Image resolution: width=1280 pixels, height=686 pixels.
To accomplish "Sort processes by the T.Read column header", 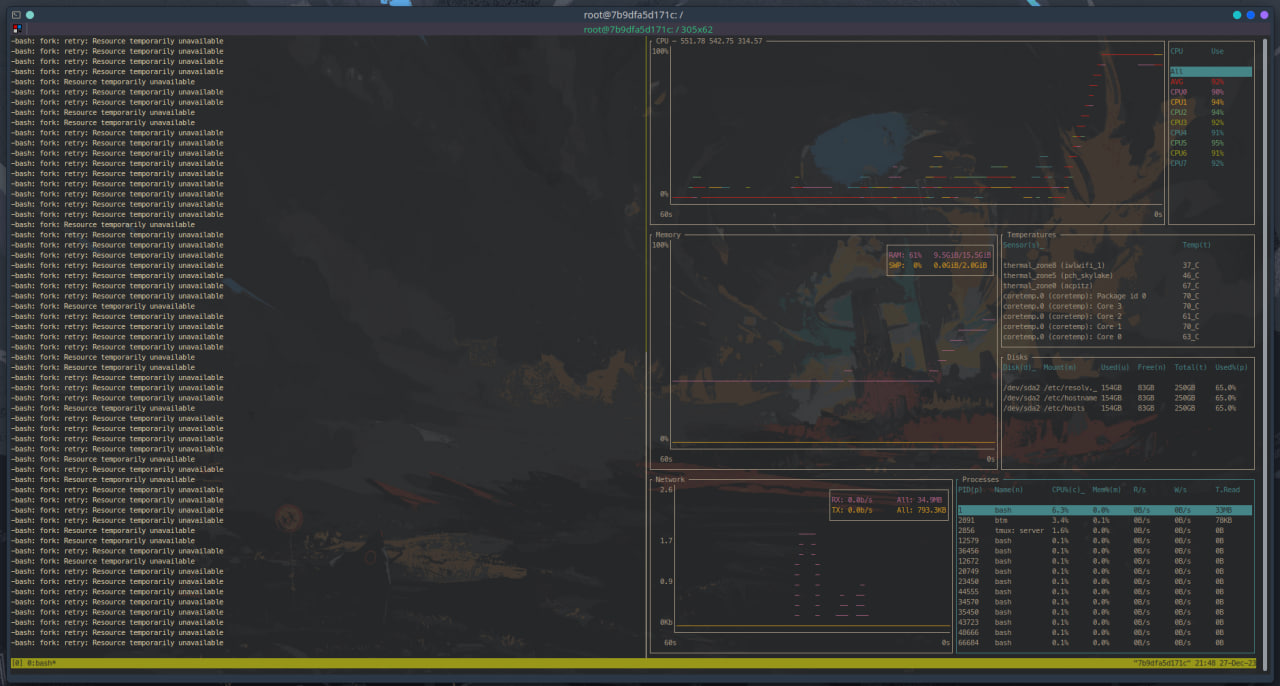I will coord(1228,490).
